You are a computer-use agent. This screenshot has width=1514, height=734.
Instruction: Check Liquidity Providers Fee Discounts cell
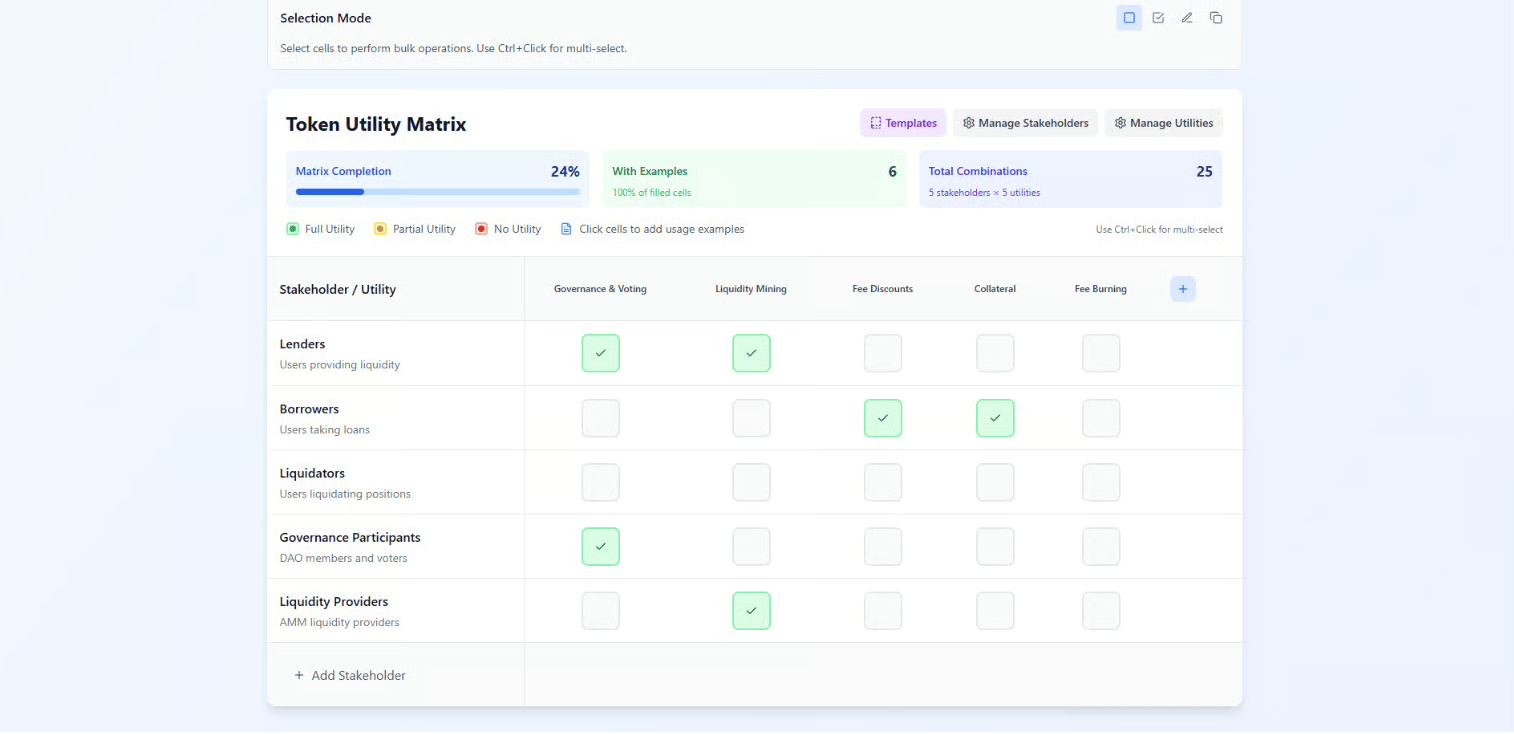[x=883, y=611]
